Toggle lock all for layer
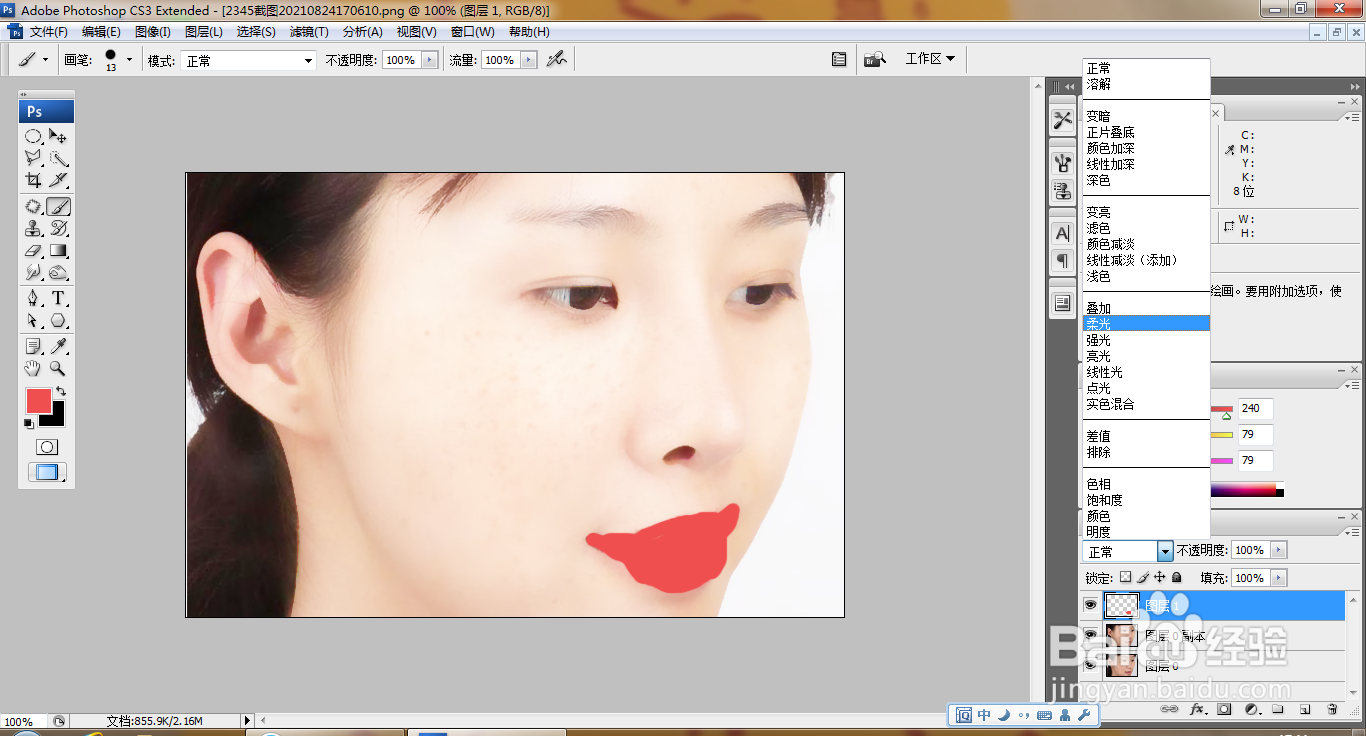This screenshot has height=736, width=1366. pyautogui.click(x=1177, y=577)
